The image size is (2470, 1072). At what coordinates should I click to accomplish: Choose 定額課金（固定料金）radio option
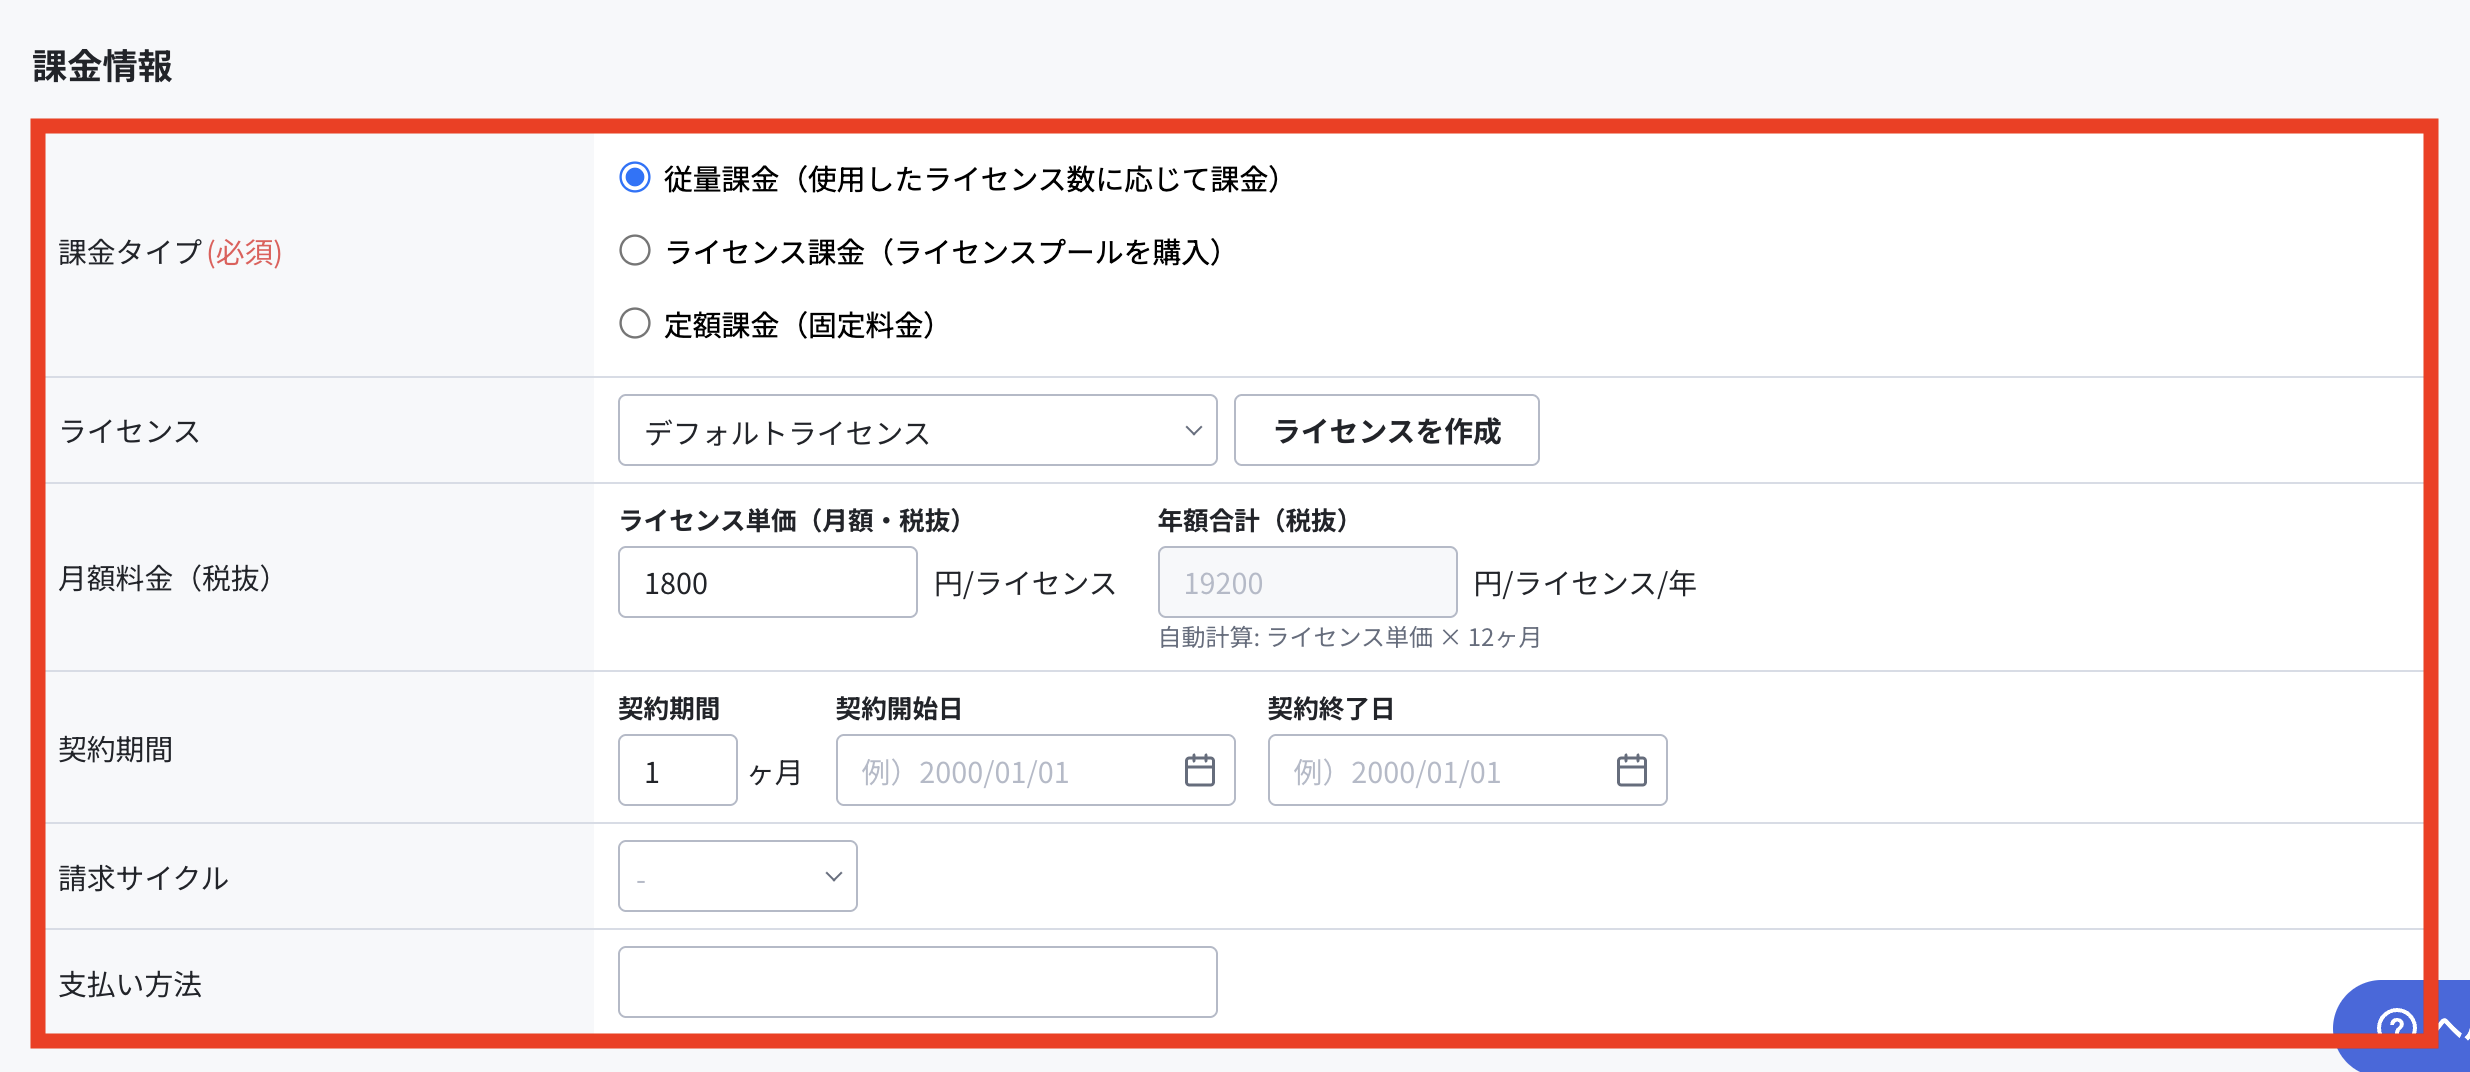tap(635, 323)
